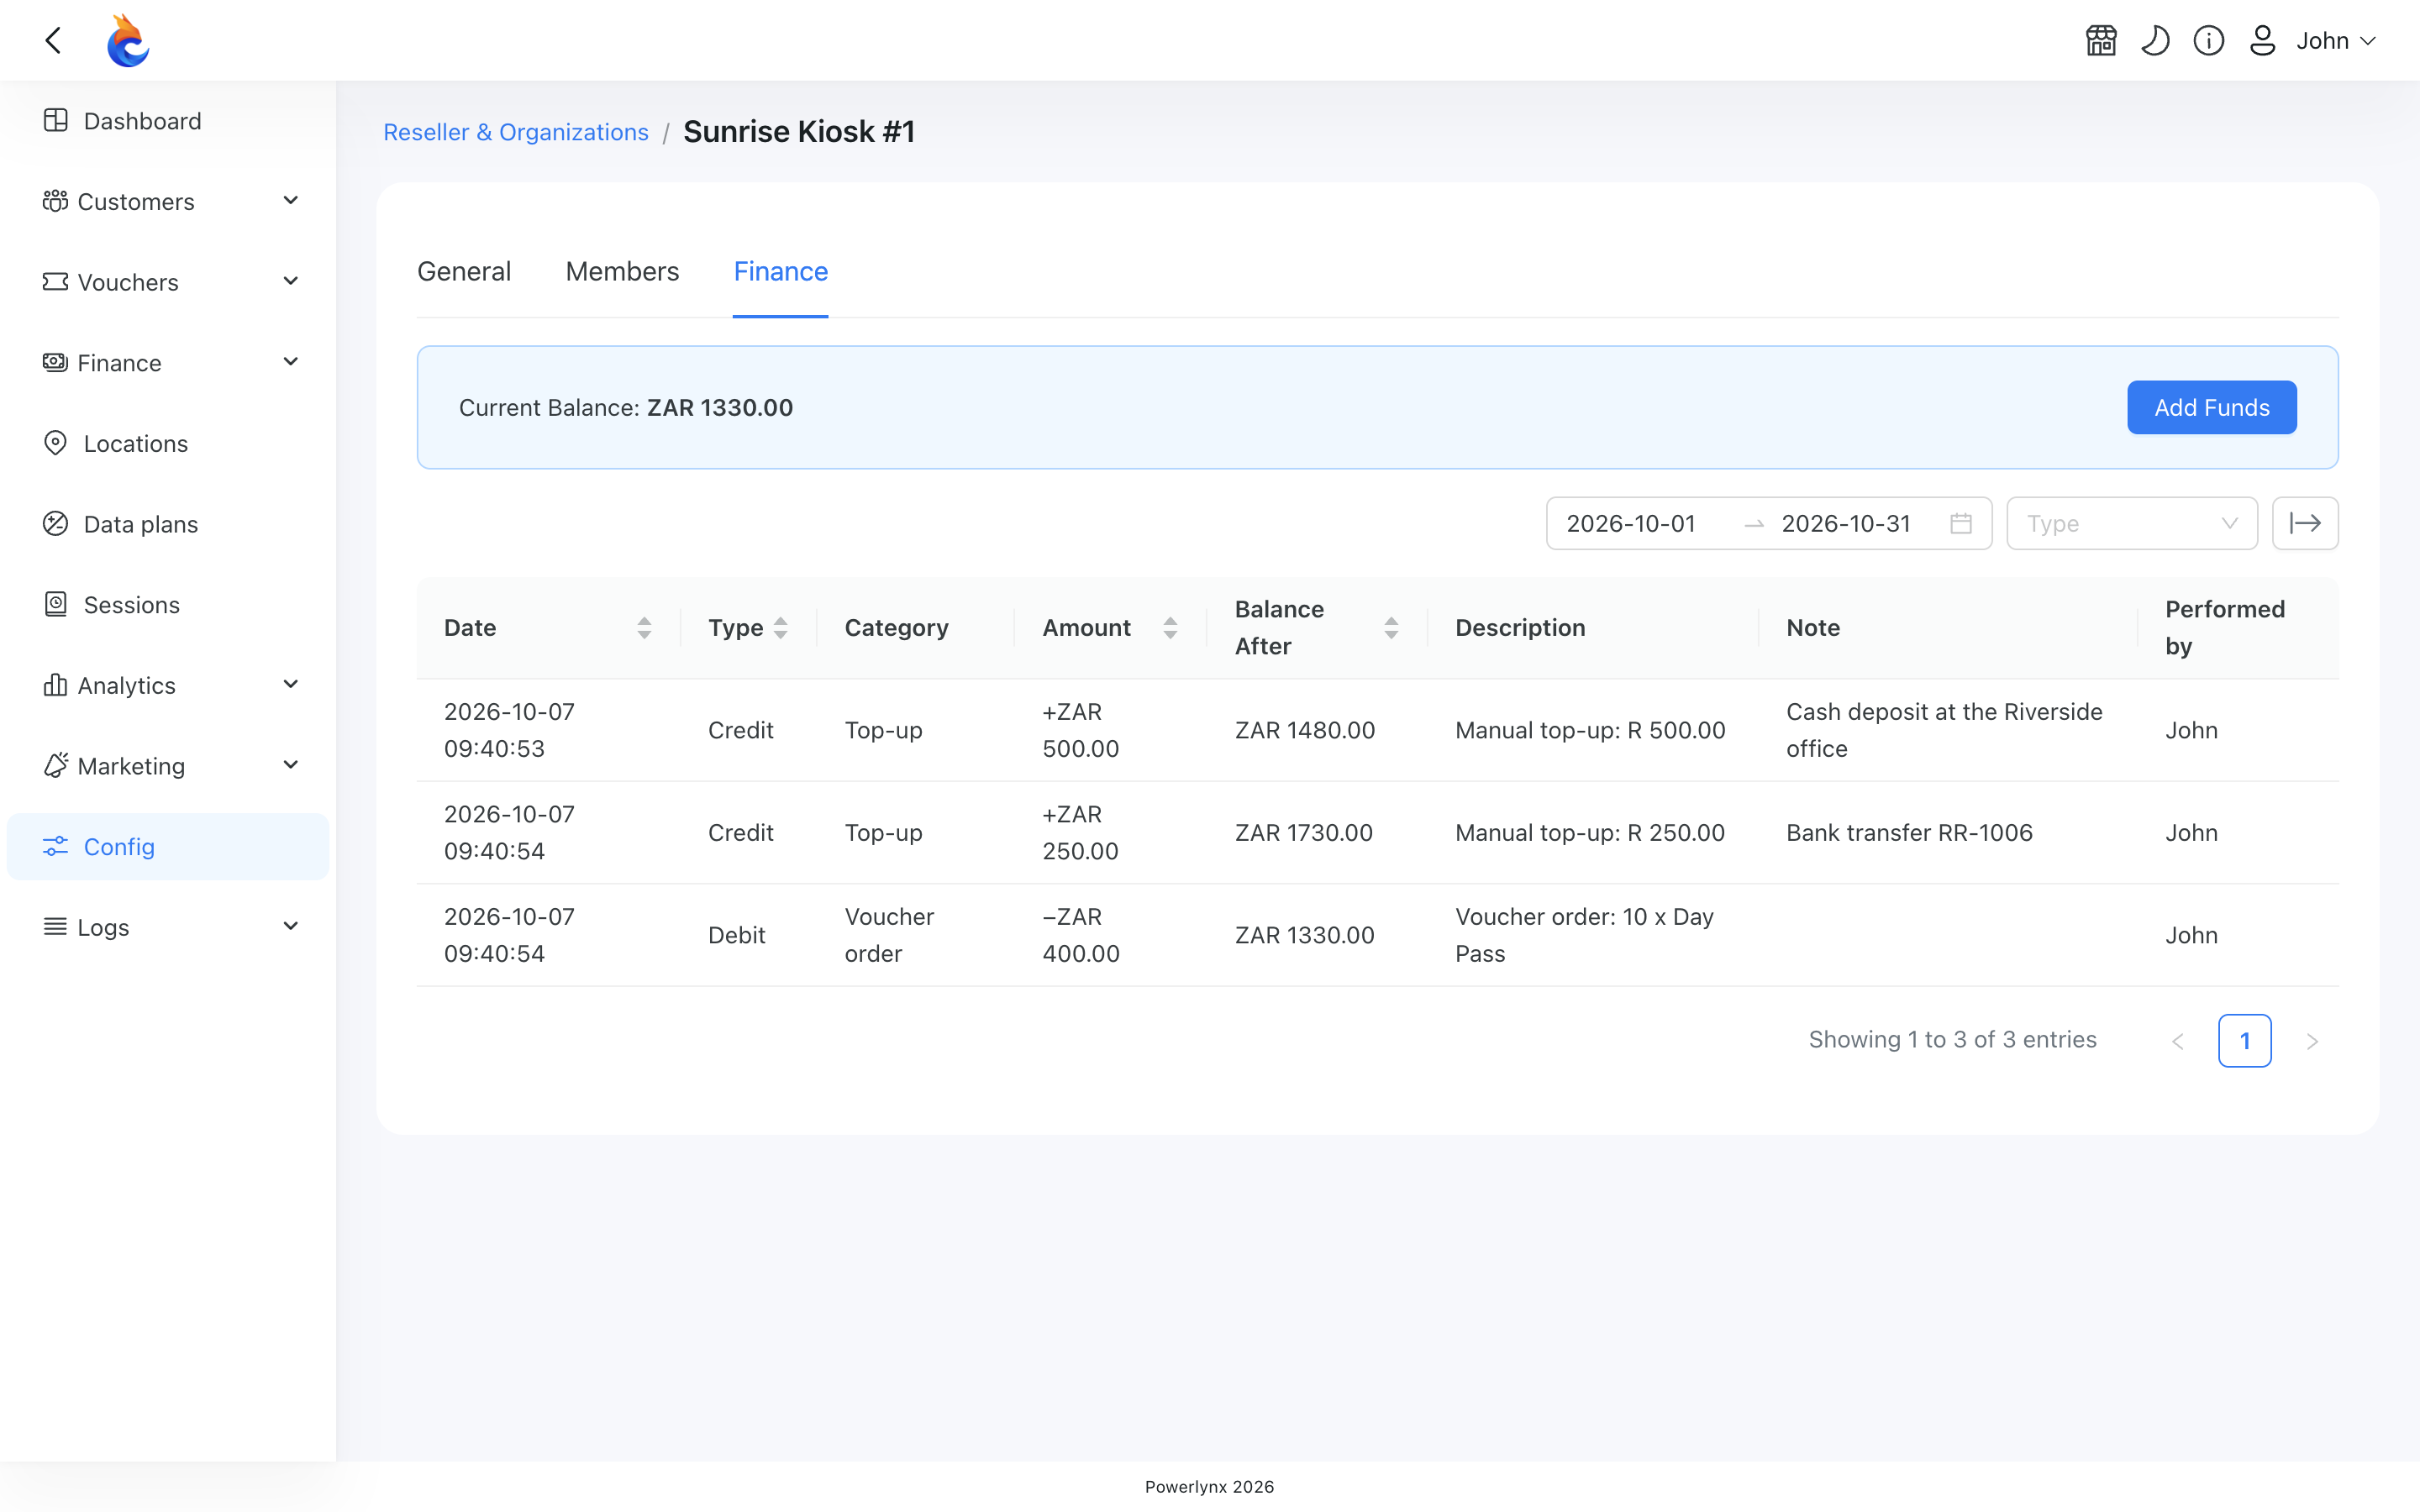Click the calendar icon in date range
Image resolution: width=2420 pixels, height=1512 pixels.
click(1961, 524)
